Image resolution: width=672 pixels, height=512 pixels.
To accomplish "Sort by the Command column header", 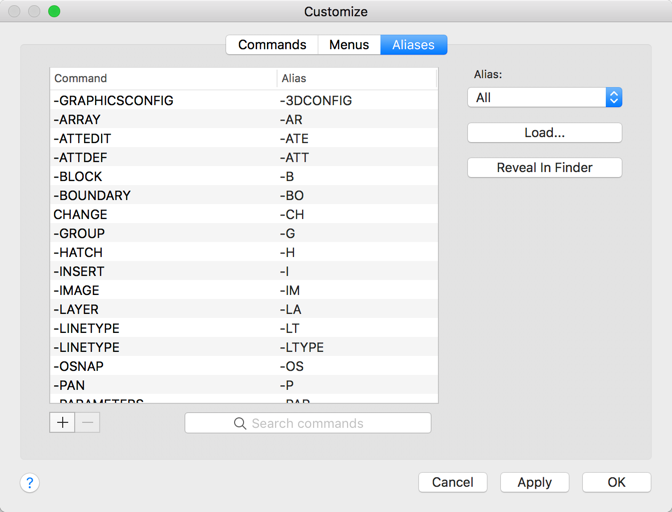I will point(163,78).
